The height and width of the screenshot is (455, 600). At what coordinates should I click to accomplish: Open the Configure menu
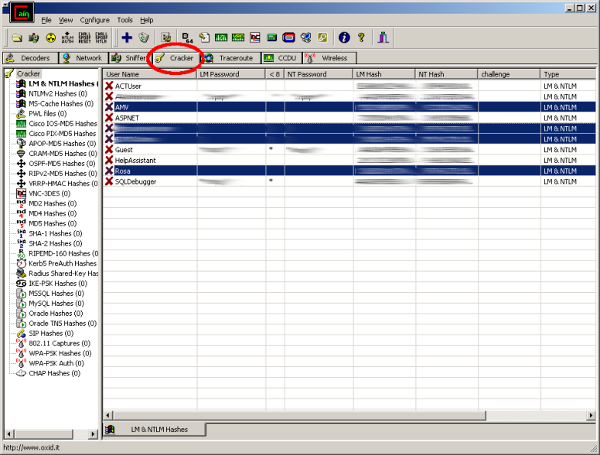click(95, 20)
